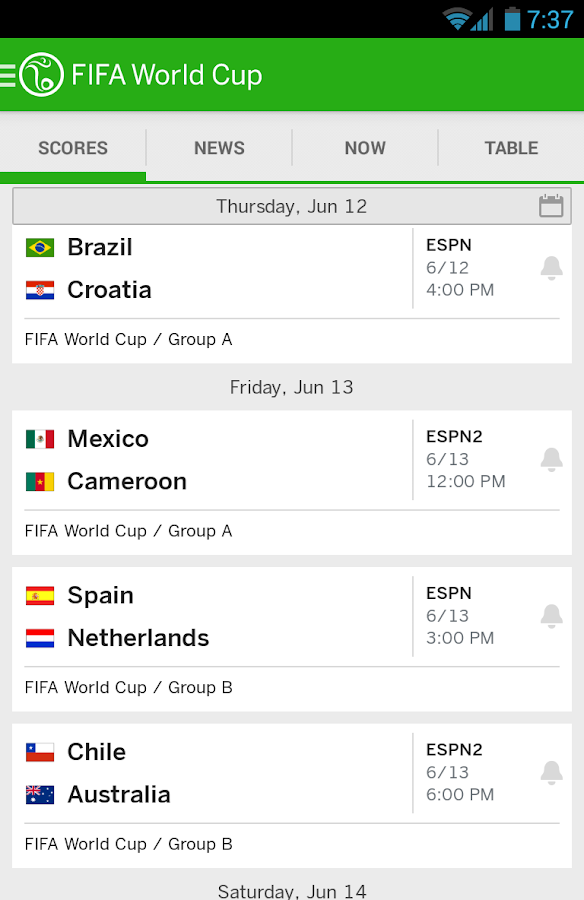Open the Brazil team row
The height and width of the screenshot is (900, 584).
point(212,247)
